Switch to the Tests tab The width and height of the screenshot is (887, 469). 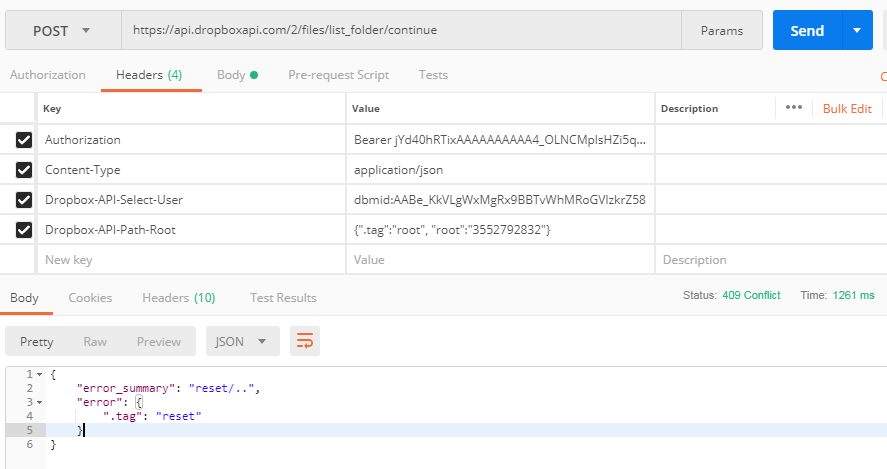click(433, 75)
